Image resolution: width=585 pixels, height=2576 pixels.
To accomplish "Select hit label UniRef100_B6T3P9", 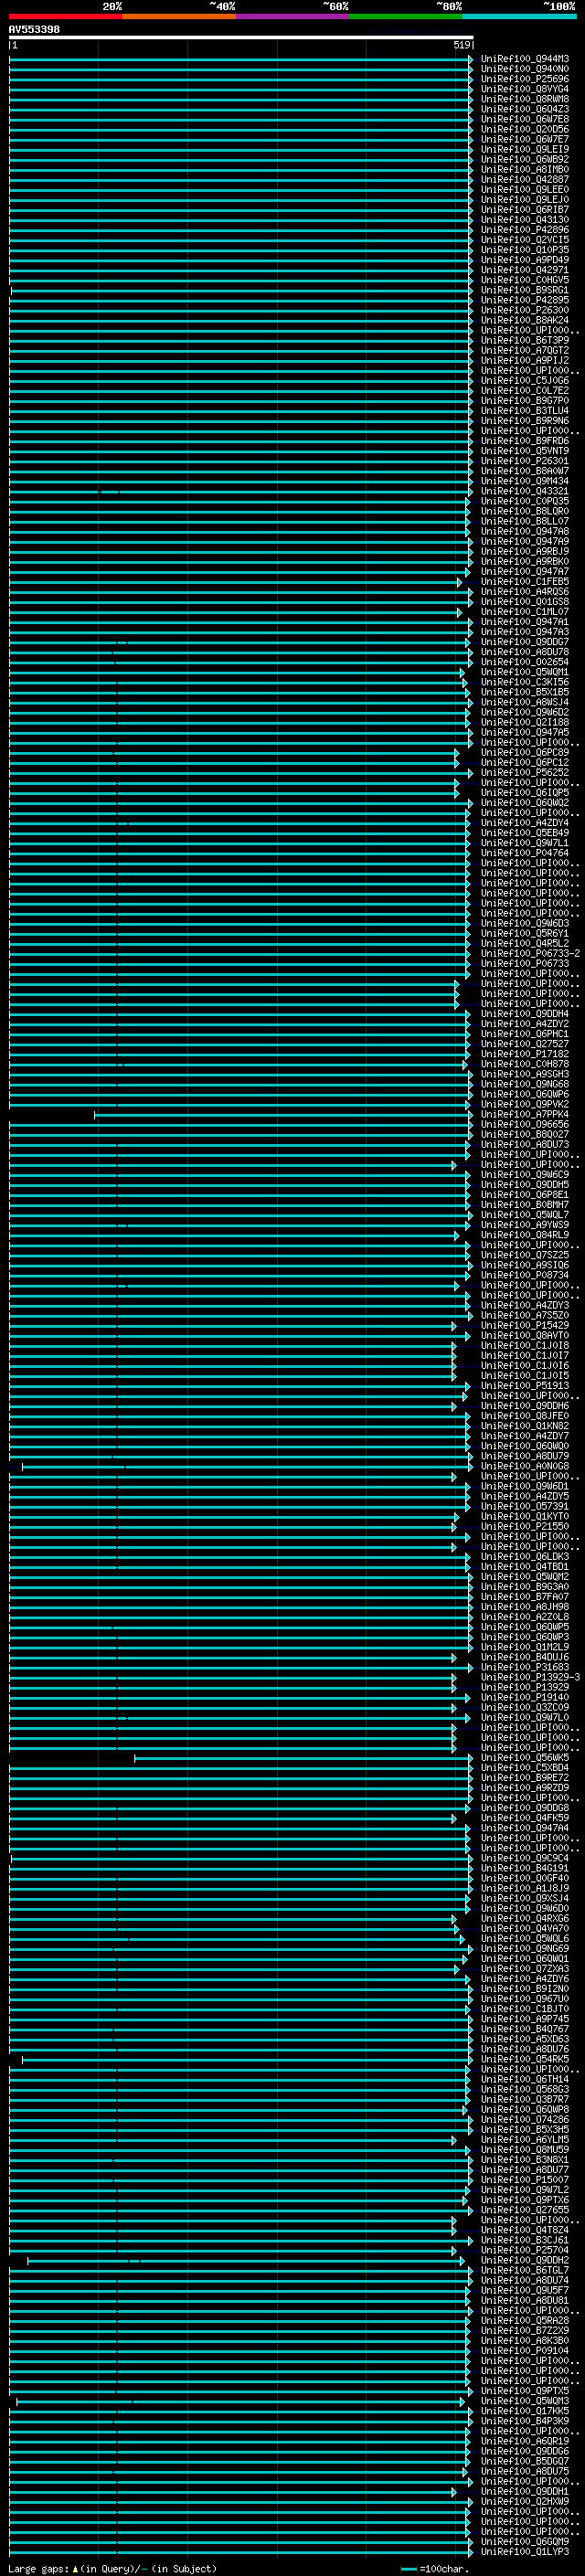I will 525,340.
